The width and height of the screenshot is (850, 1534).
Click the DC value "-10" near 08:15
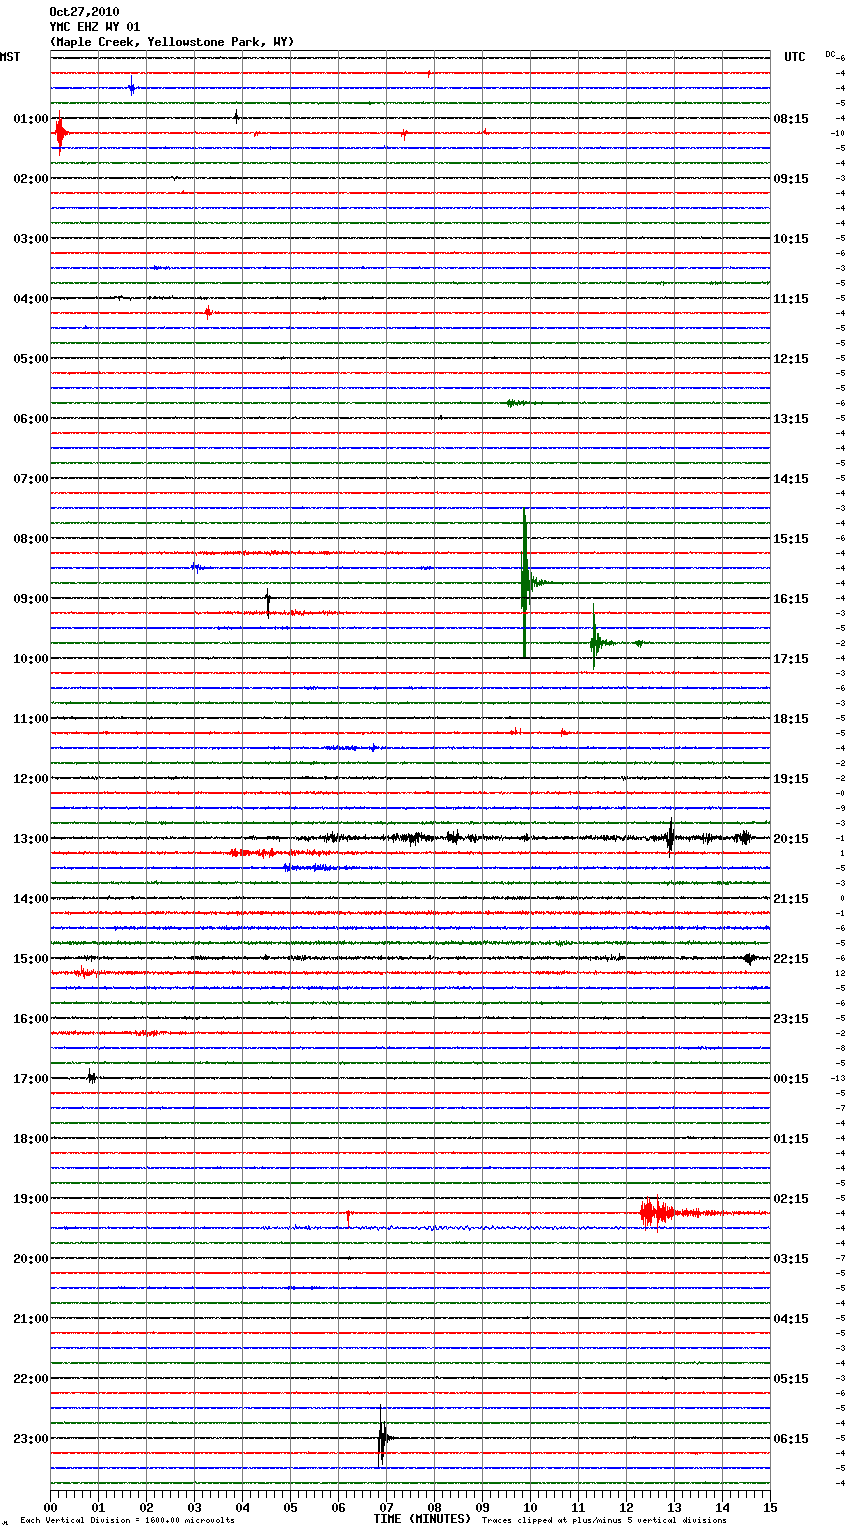[839, 133]
